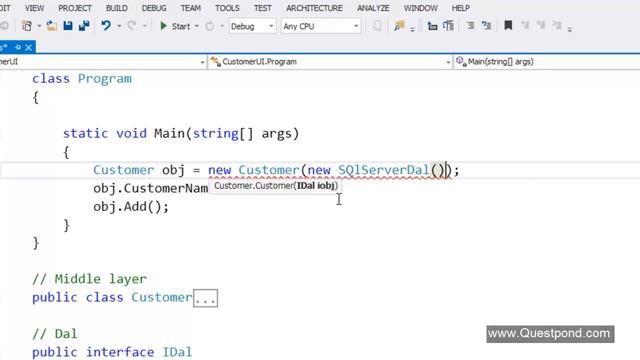Viewport: 640px width, 360px height.
Task: Toggle a bookmark with the bookmark icon
Action: [x=508, y=26]
